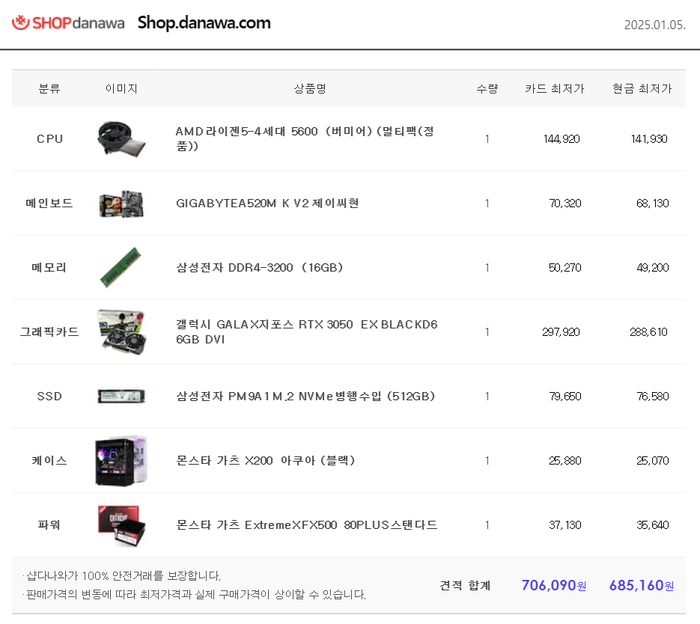Click memory cash price 49,200
This screenshot has height=624, width=700.
652,267
